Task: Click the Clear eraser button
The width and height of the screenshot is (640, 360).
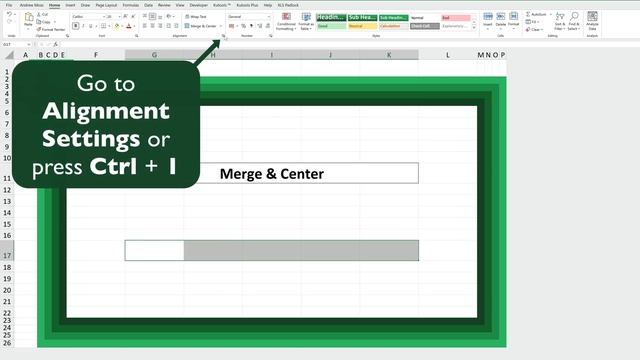Action: pyautogui.click(x=534, y=29)
